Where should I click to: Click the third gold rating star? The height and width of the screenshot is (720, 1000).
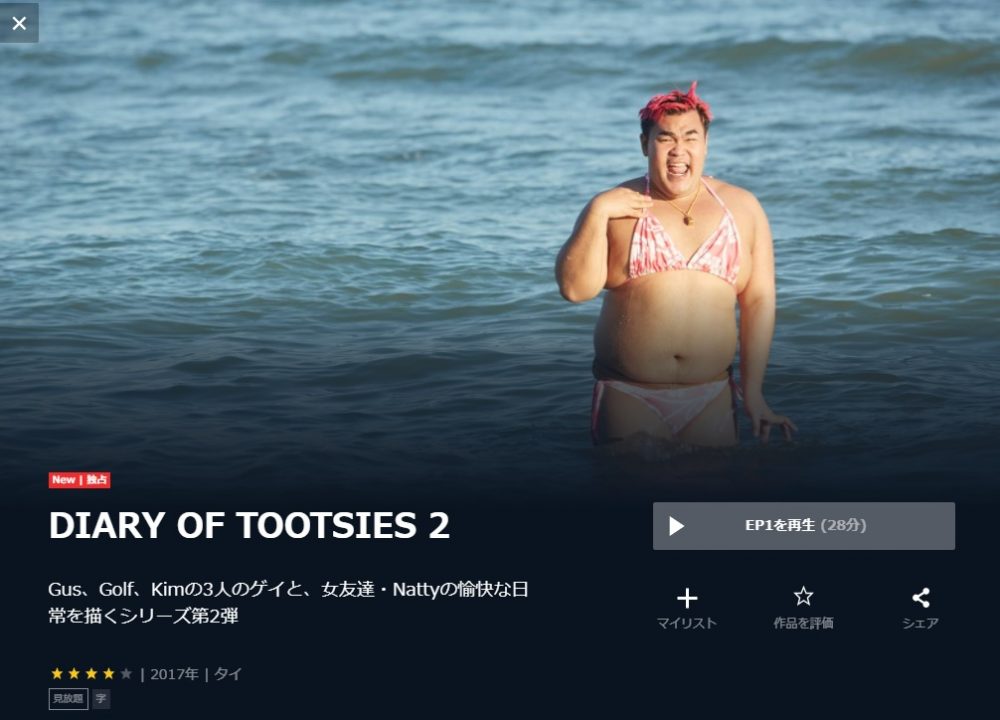[91, 673]
